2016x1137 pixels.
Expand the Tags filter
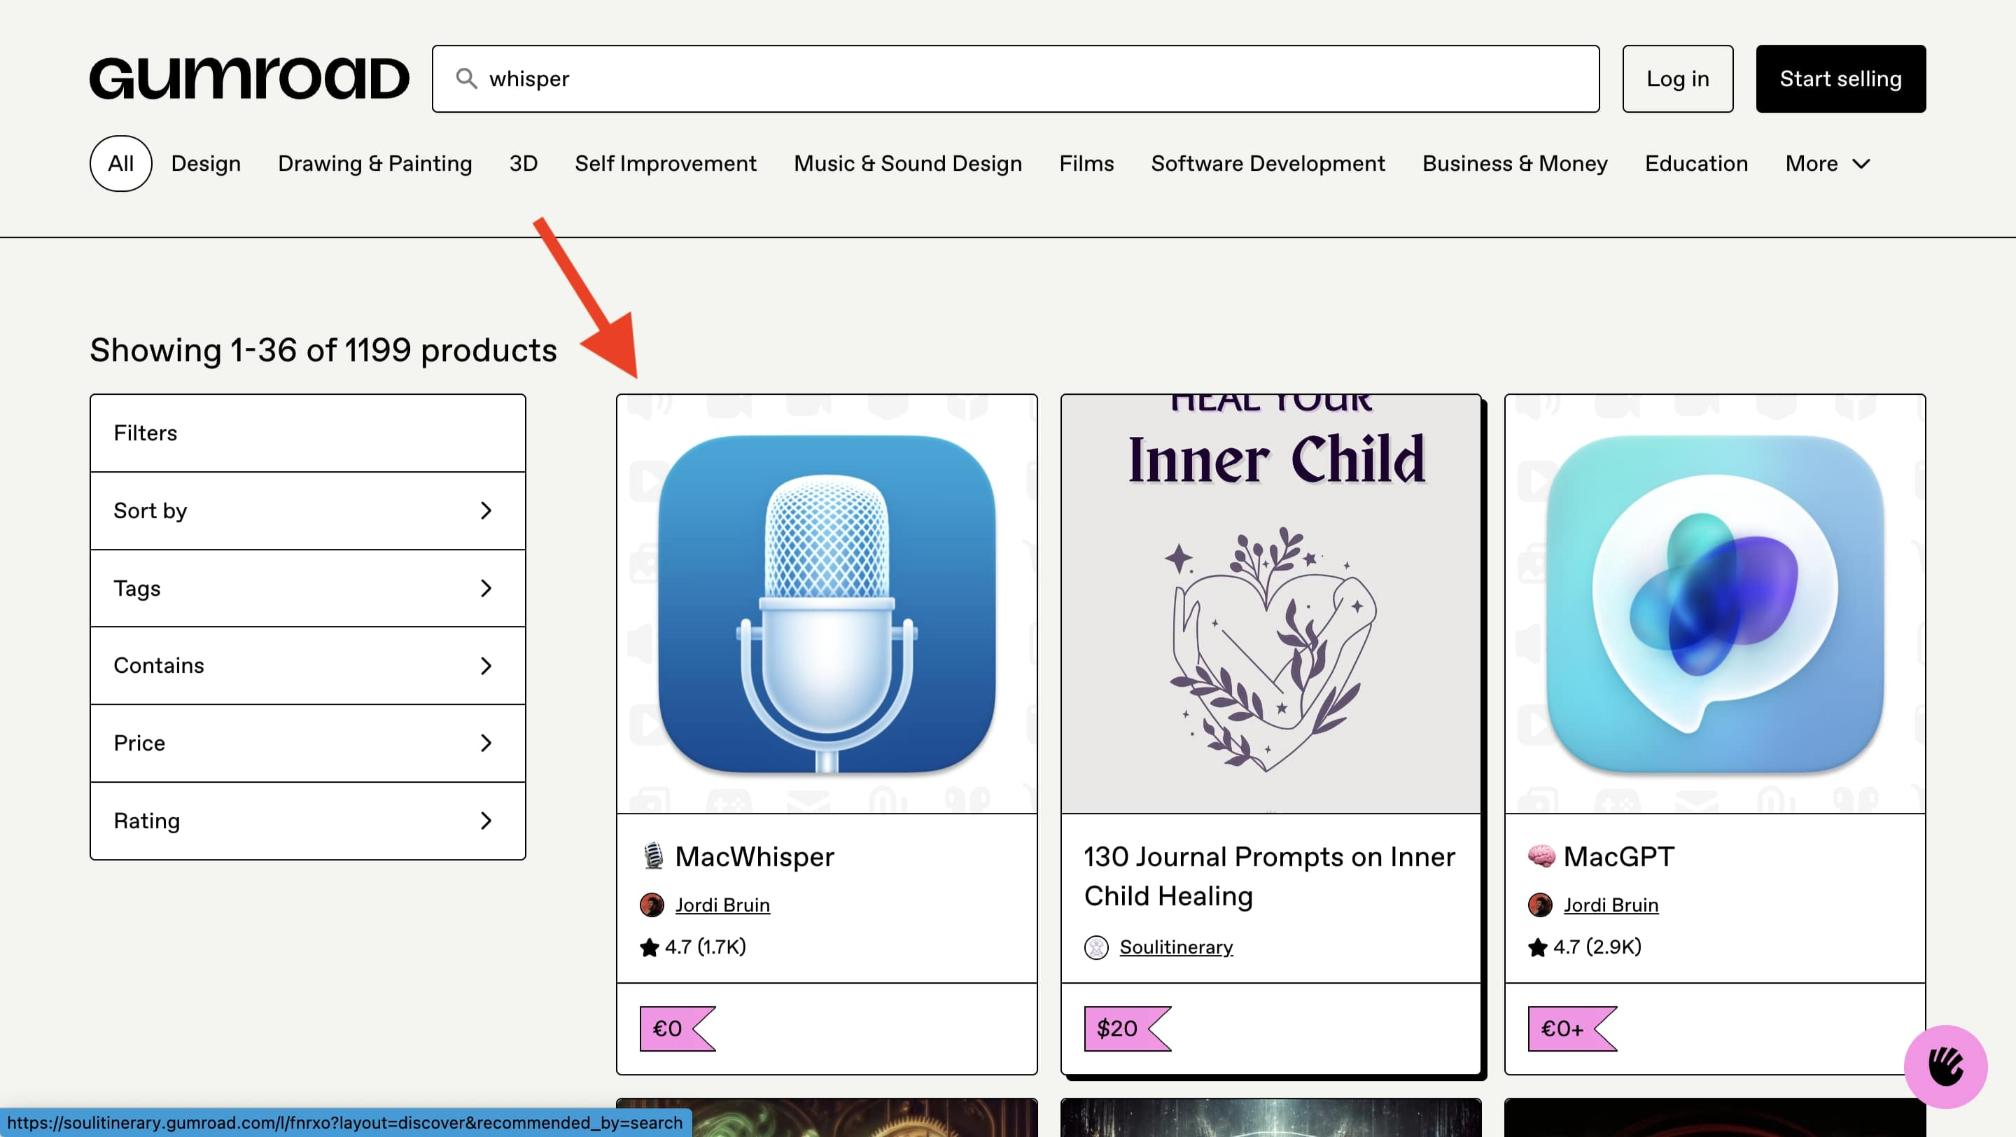[x=308, y=588]
